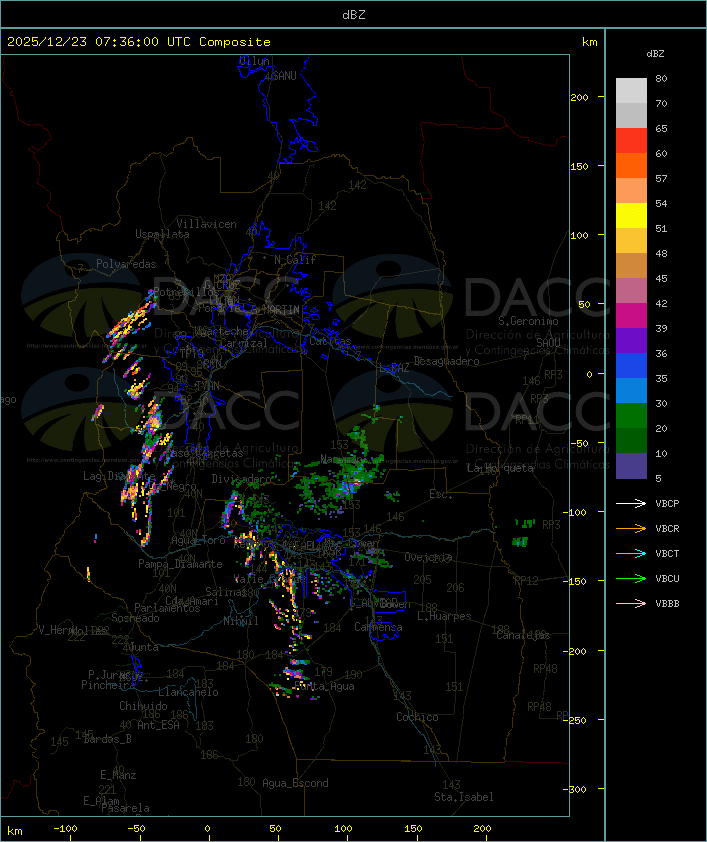Image resolution: width=707 pixels, height=842 pixels.
Task: Click the Sta.Isabel map label
Action: [464, 797]
